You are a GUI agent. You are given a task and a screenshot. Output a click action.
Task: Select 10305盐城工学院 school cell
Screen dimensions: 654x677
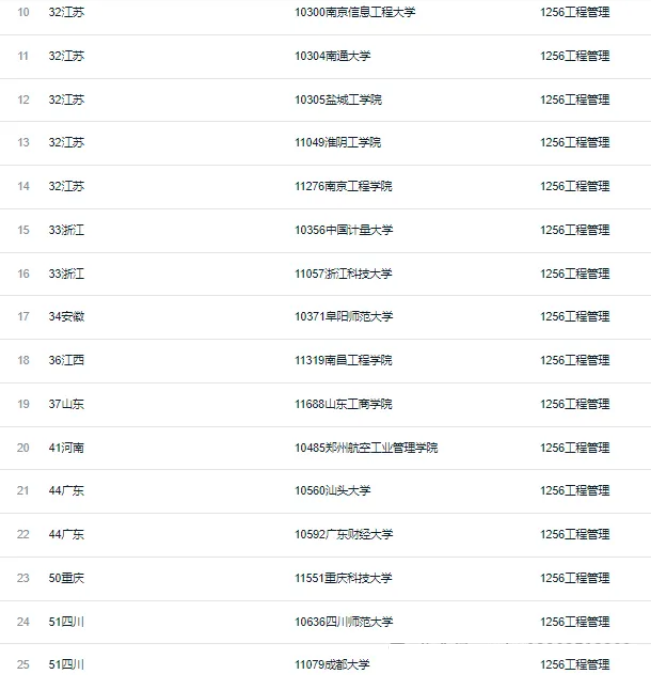click(x=338, y=100)
